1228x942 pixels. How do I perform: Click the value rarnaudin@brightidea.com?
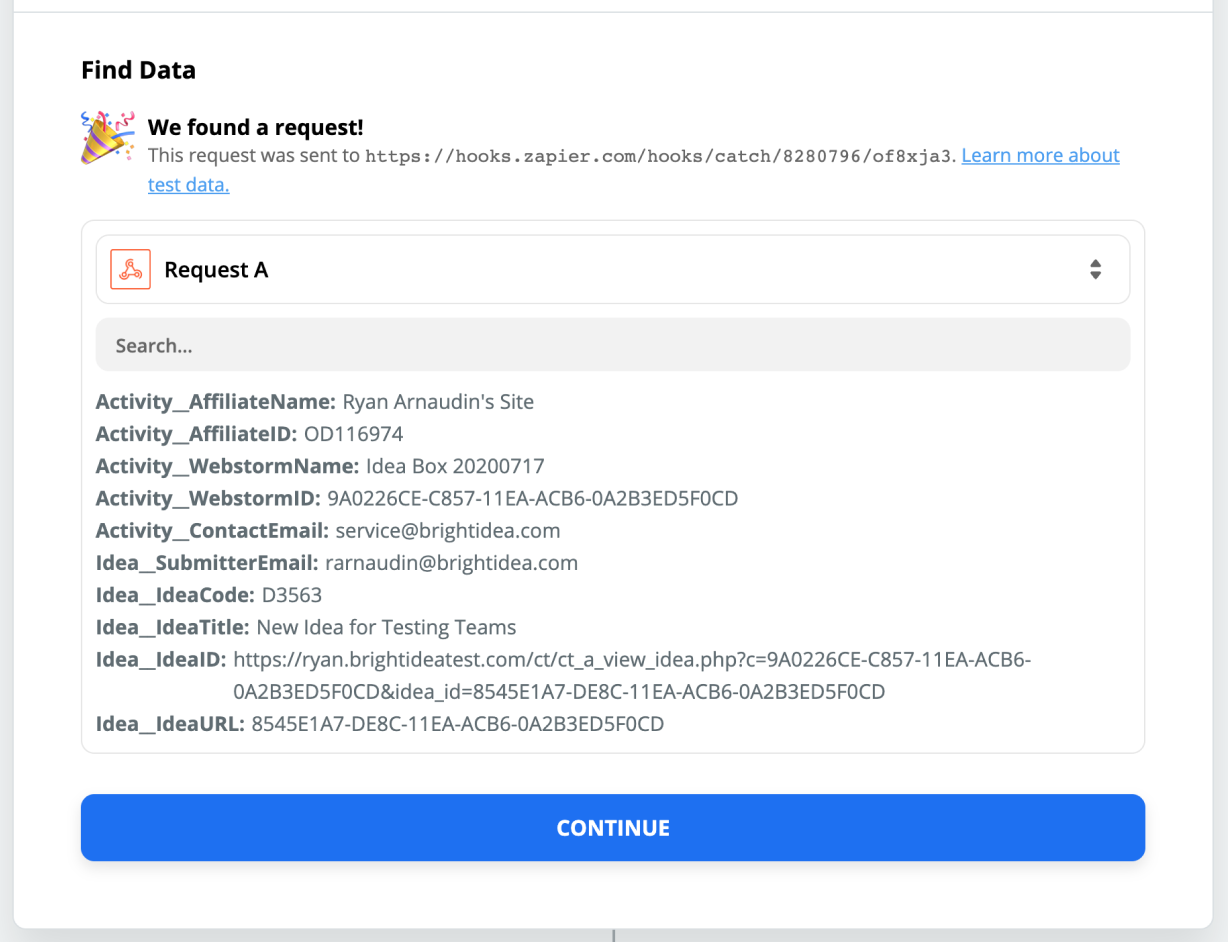[x=452, y=562]
